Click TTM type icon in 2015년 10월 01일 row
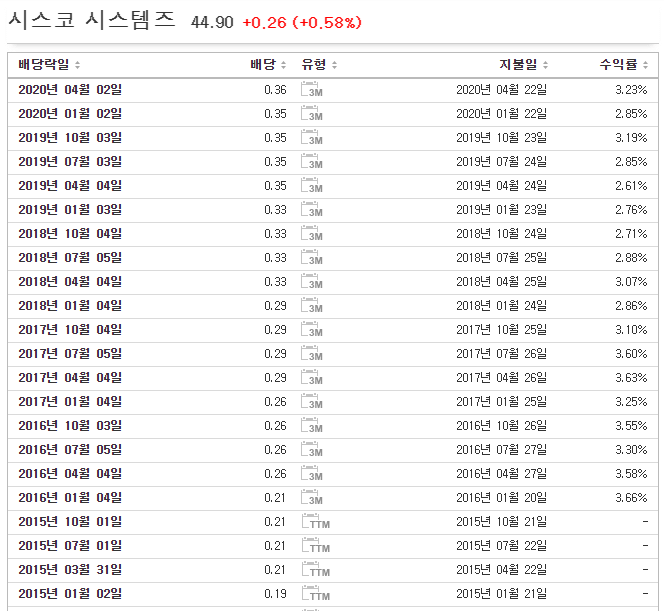The width and height of the screenshot is (664, 611). click(315, 521)
